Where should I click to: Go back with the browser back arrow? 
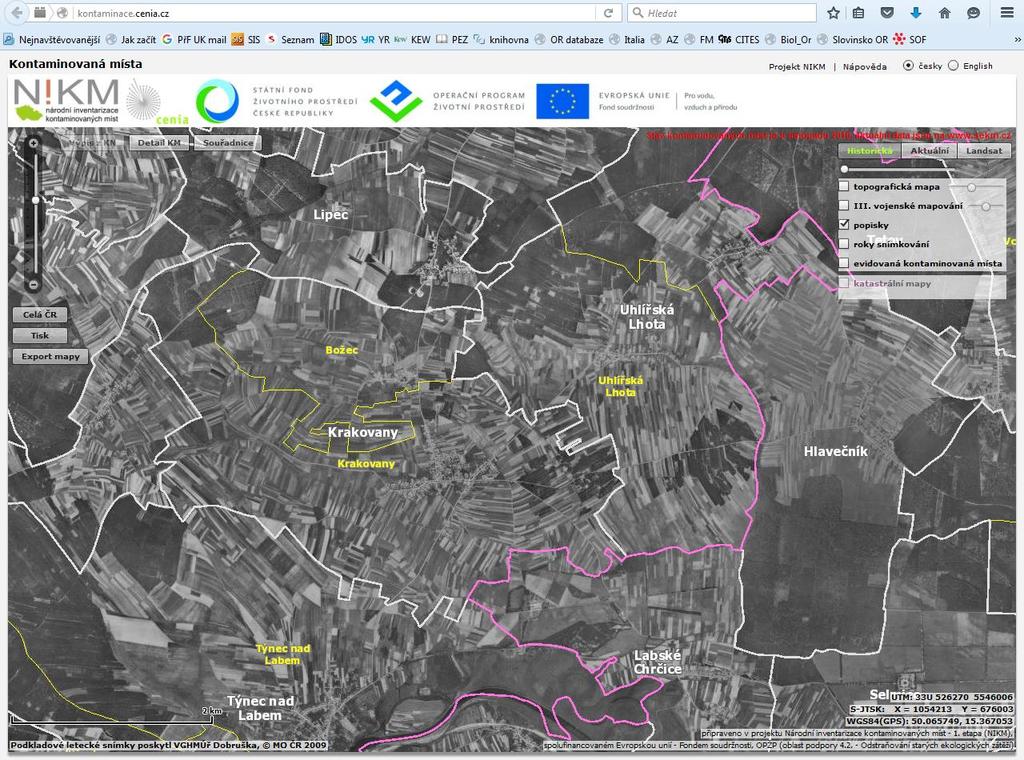[x=17, y=12]
